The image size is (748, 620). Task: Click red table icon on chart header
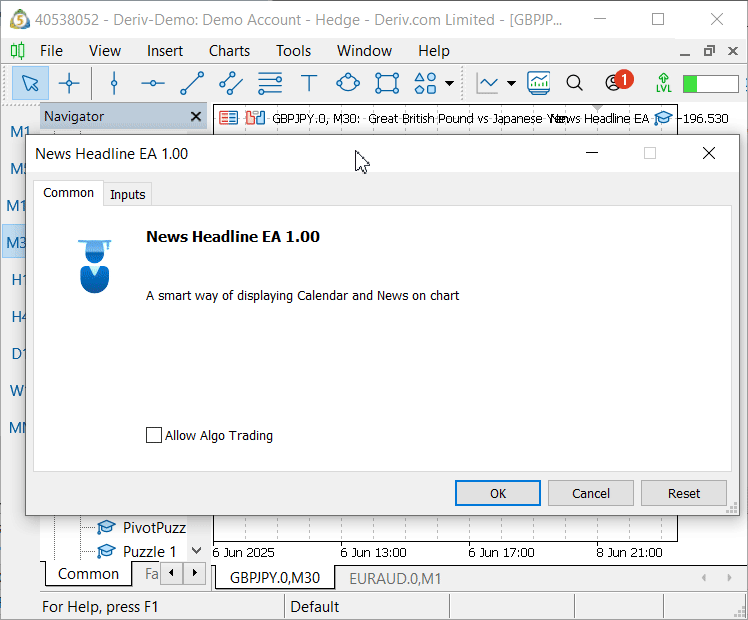[x=229, y=117]
